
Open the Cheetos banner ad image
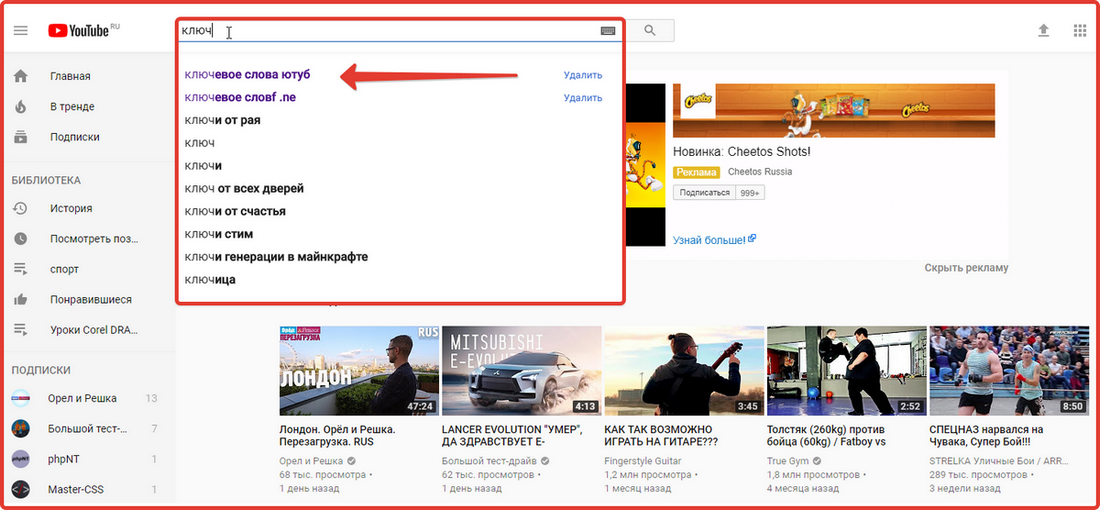[x=833, y=110]
